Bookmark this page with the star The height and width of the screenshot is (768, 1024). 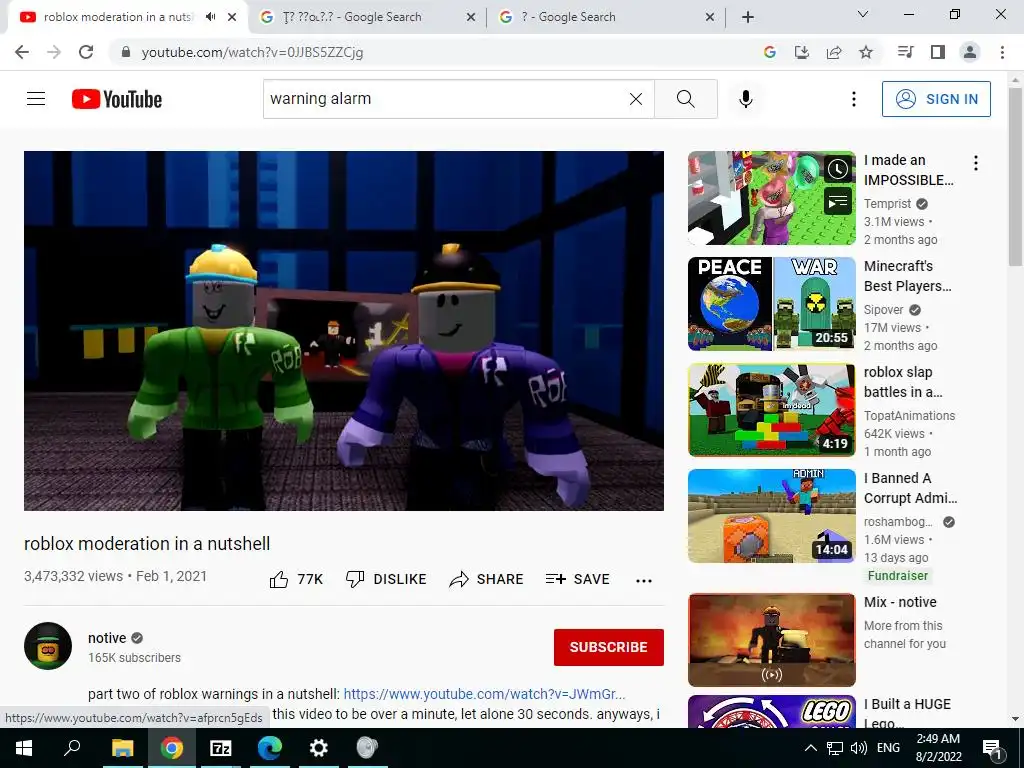[x=866, y=52]
